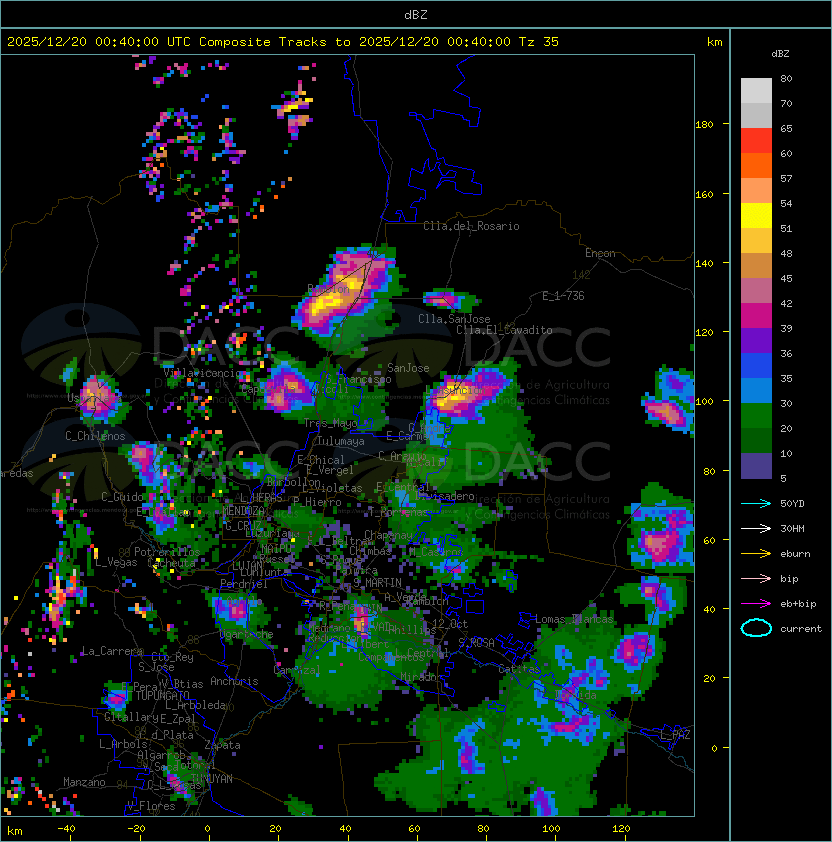Click the C_Guido label on map
832x842 pixels.
122,497
